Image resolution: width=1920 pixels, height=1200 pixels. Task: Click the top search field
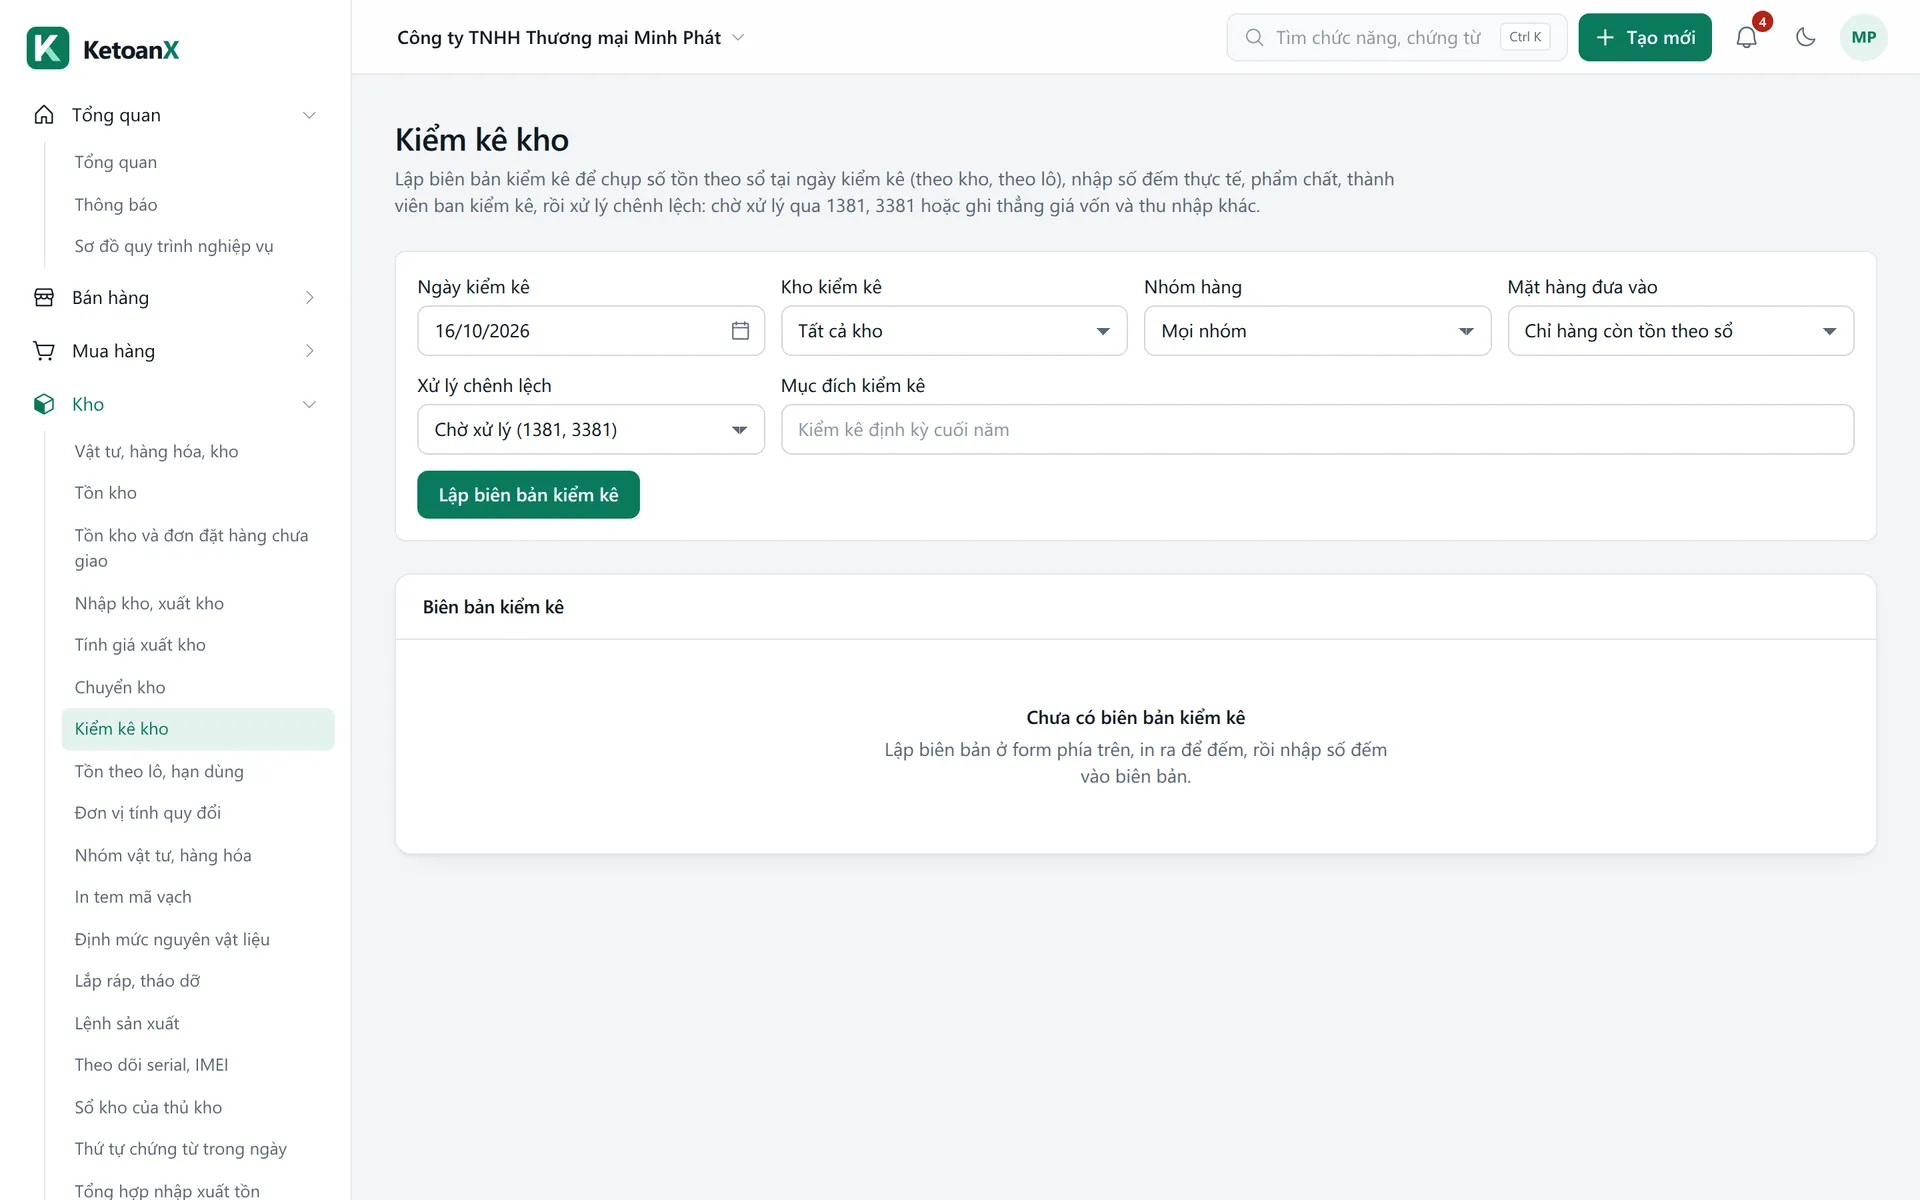coord(1397,37)
